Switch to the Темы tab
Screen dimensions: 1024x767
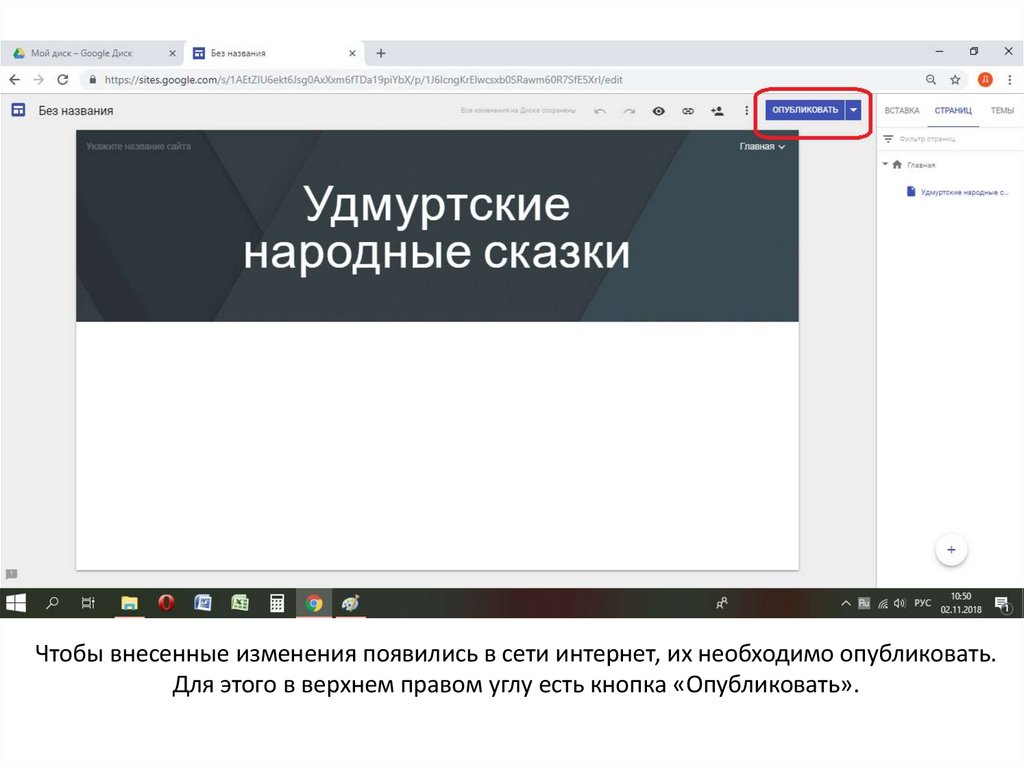click(x=1001, y=111)
